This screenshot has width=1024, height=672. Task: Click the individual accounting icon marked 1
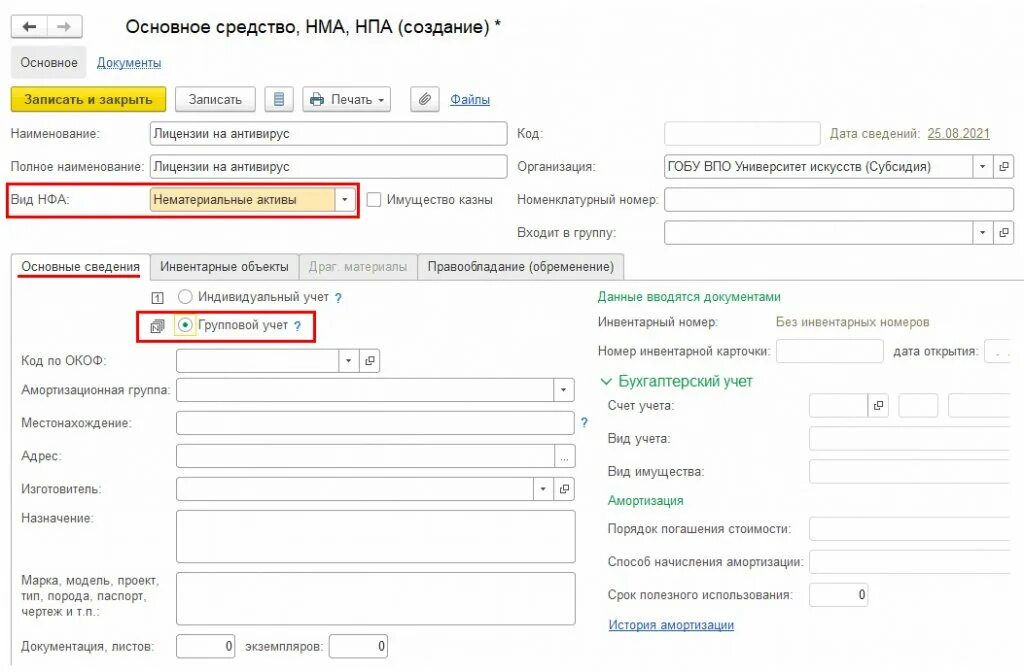pyautogui.click(x=157, y=298)
